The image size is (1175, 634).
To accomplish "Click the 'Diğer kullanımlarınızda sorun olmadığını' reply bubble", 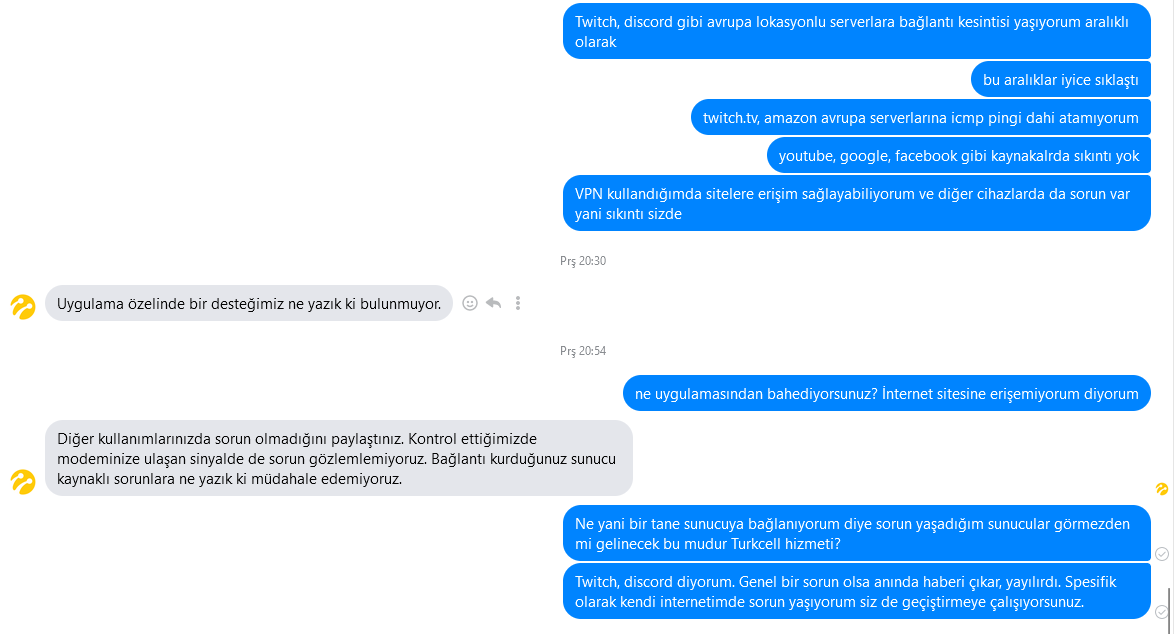I will click(339, 458).
